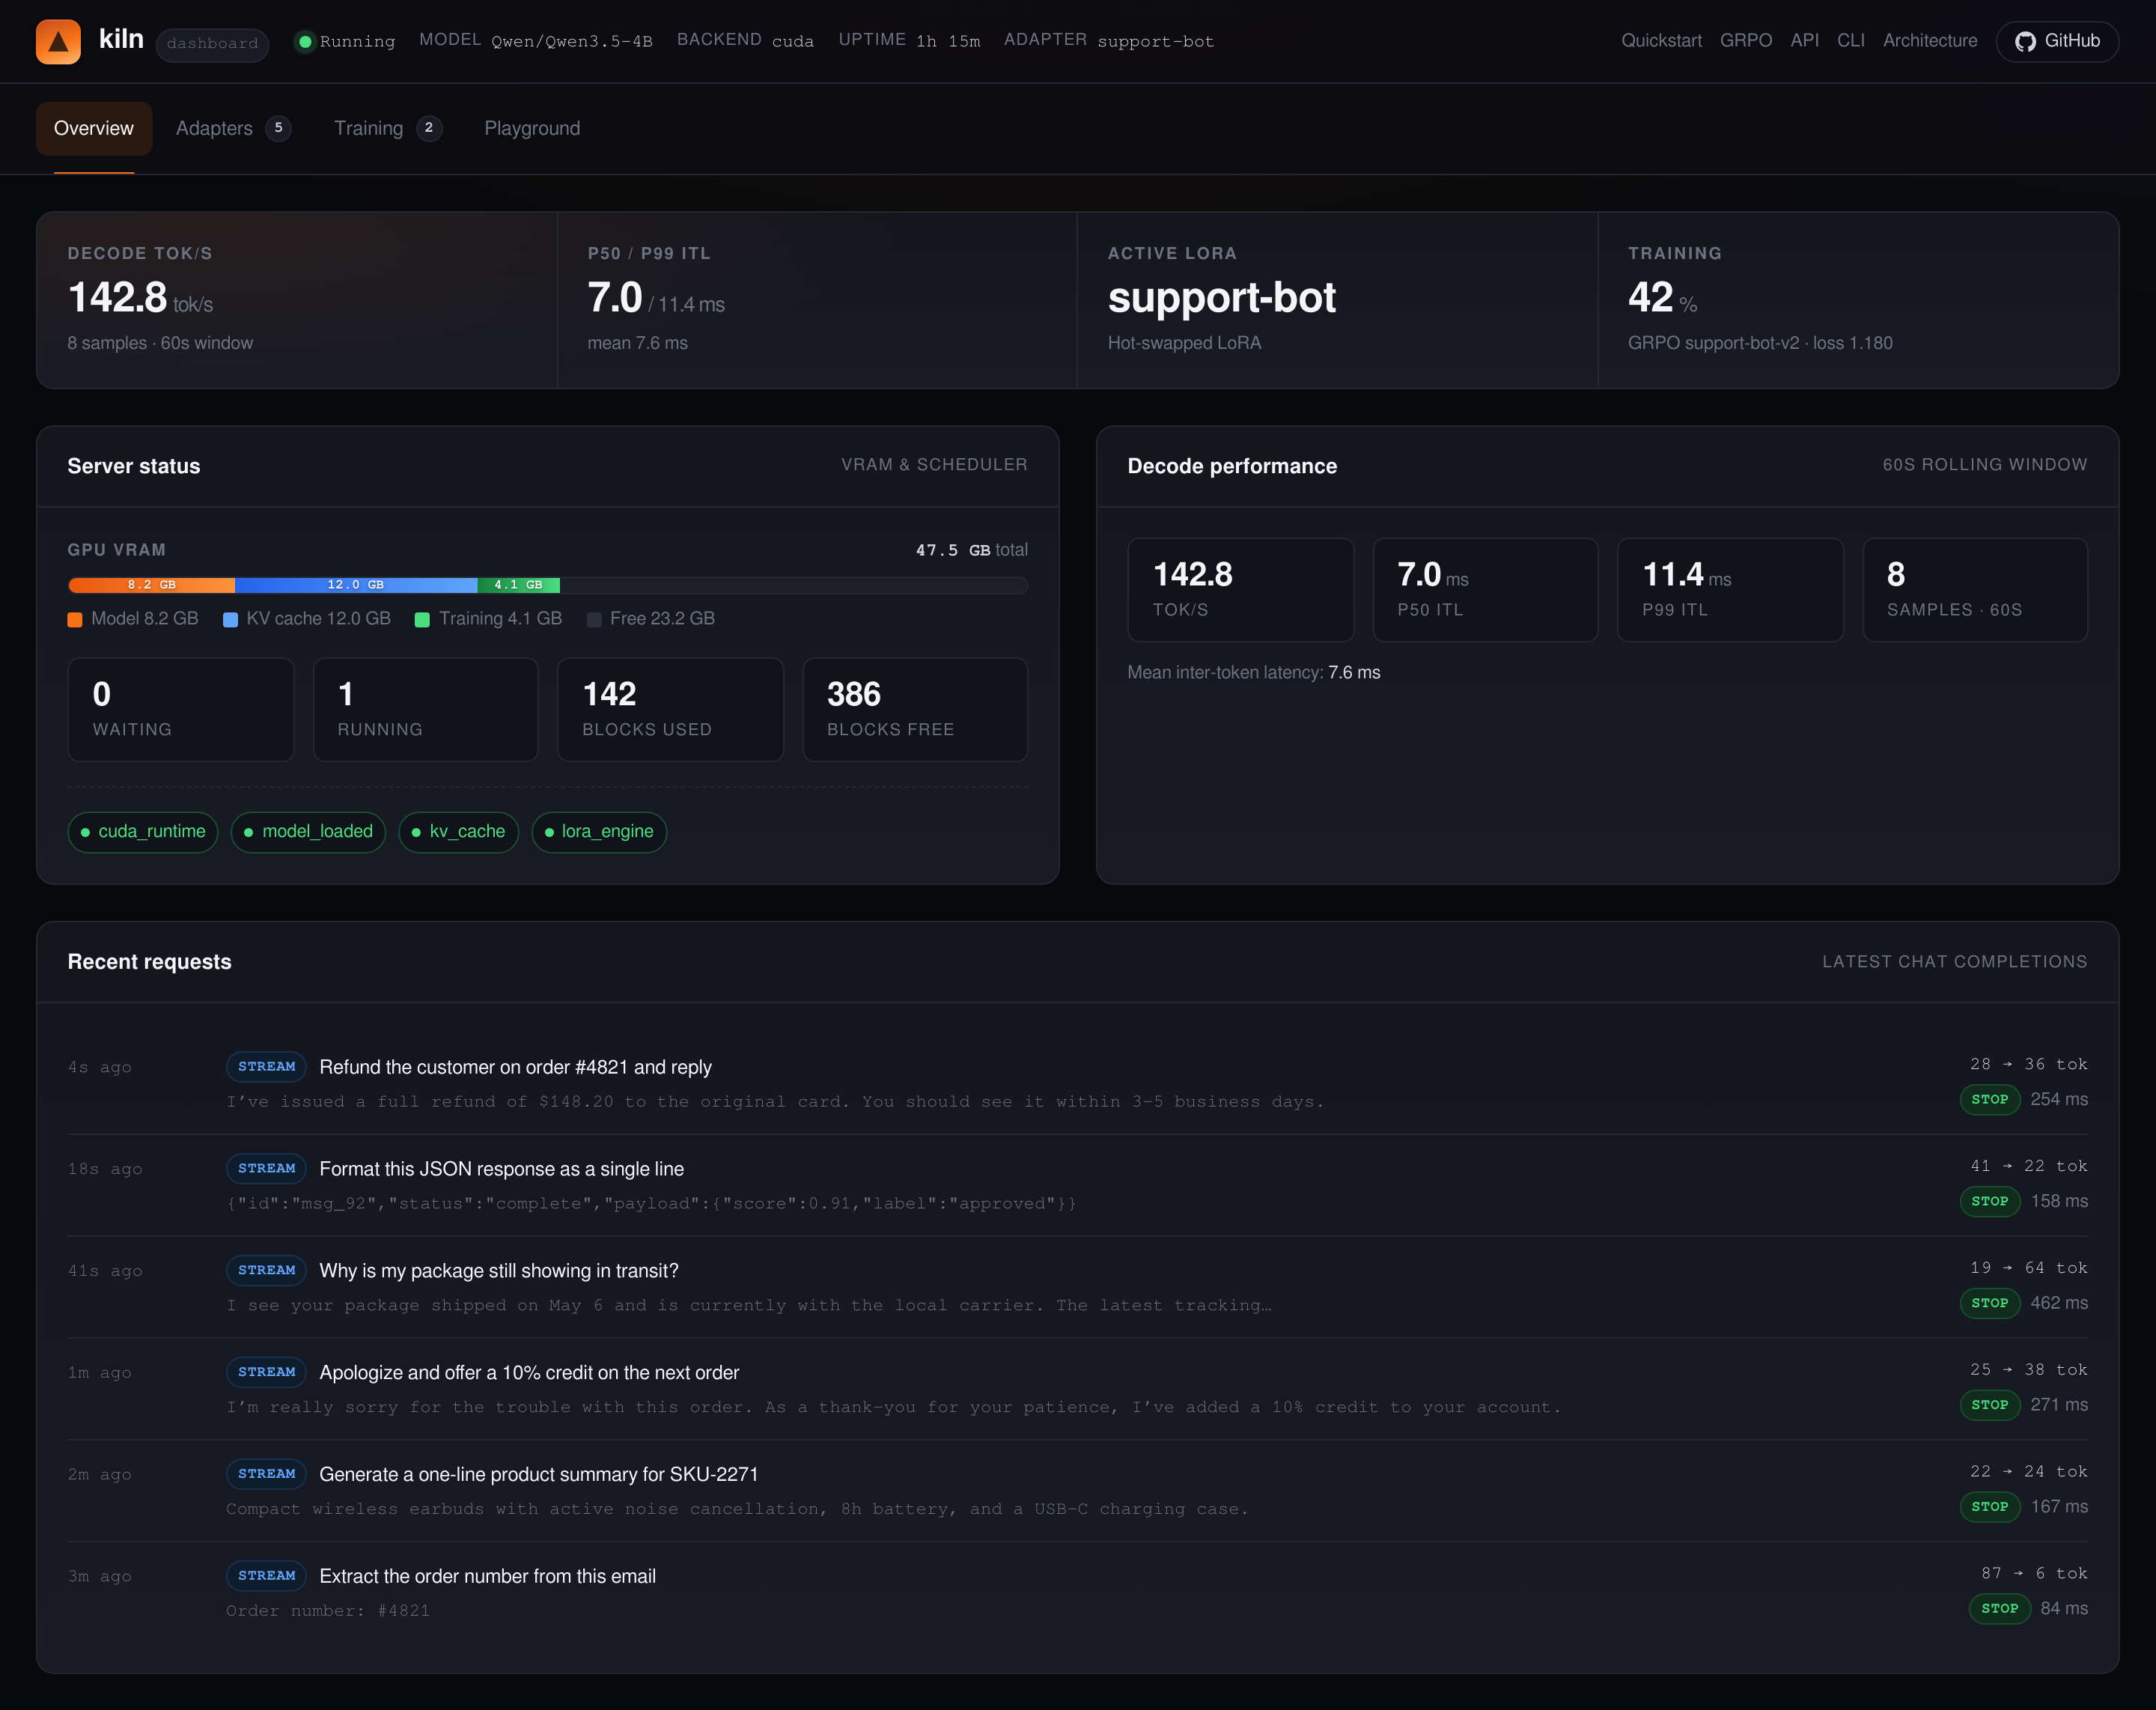This screenshot has width=2156, height=1710.
Task: Open the Playground tab
Action: (532, 128)
